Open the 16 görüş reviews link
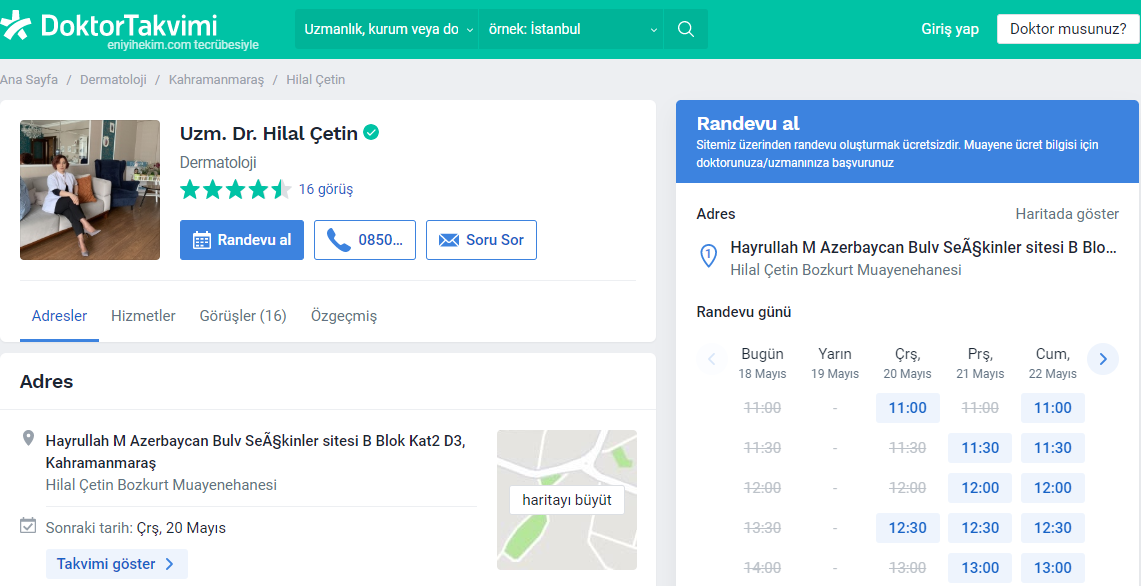This screenshot has width=1141, height=586. point(325,189)
